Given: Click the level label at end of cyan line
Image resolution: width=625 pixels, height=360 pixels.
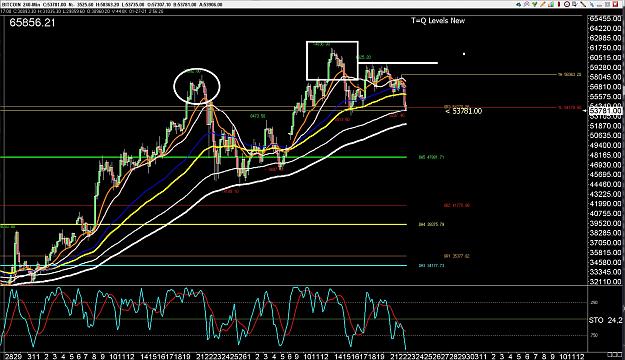Looking at the screenshot, I should click(431, 266).
